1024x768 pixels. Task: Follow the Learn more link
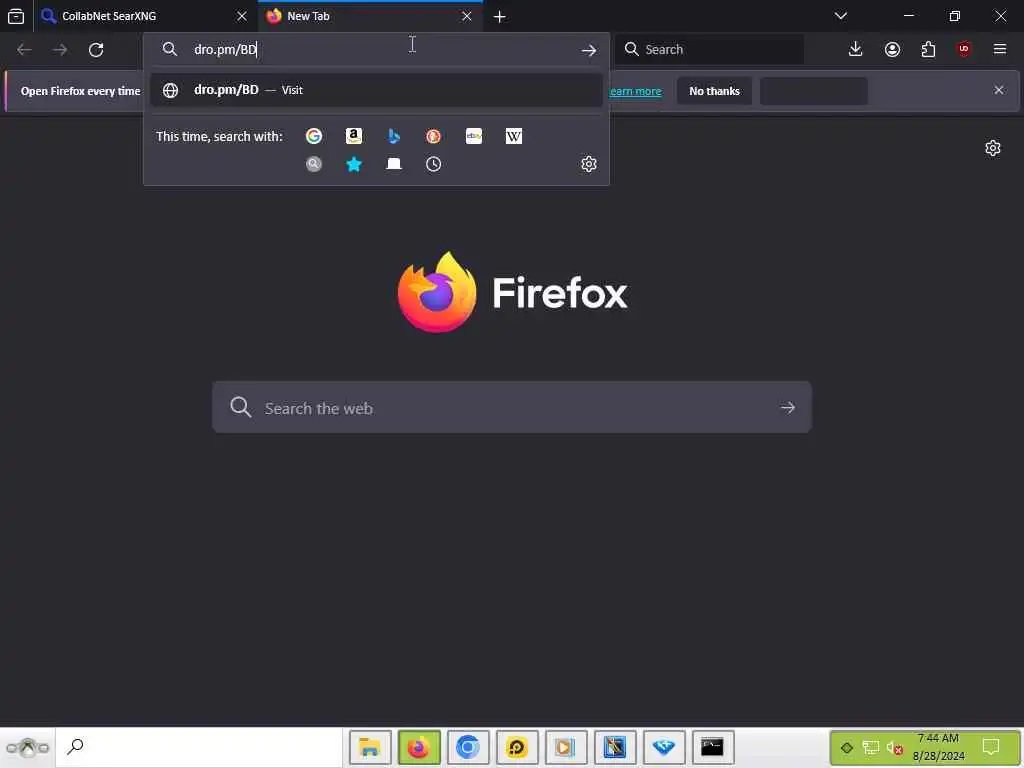tap(635, 91)
